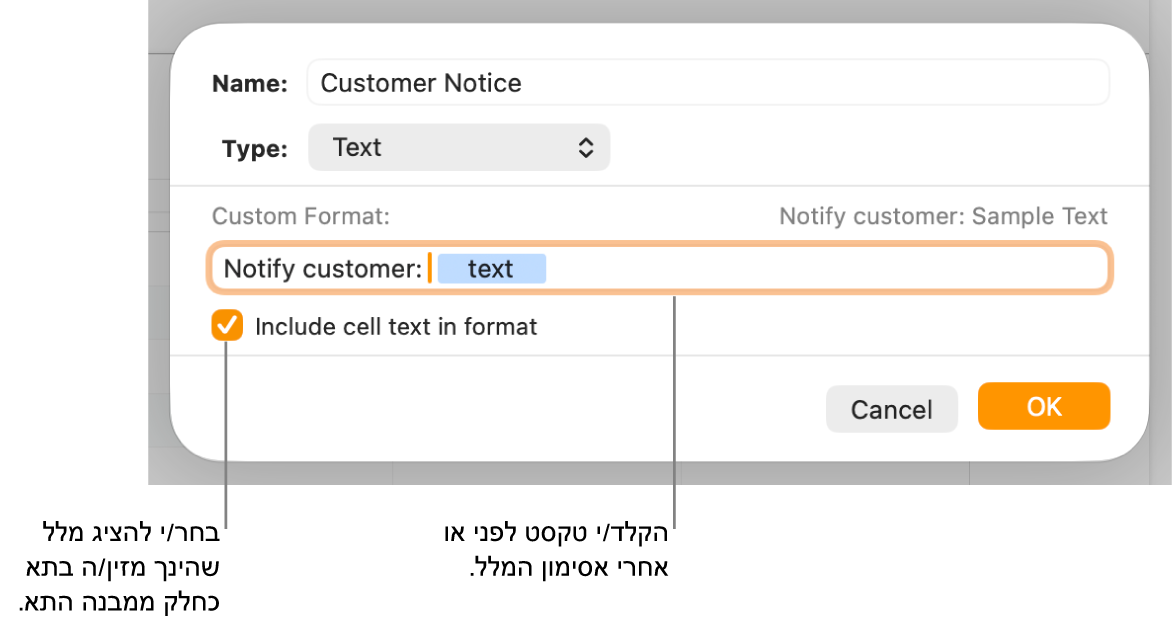Click the Name text field
The height and width of the screenshot is (627, 1172).
coord(708,83)
